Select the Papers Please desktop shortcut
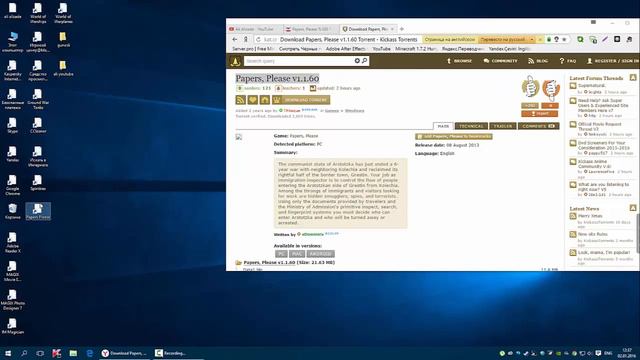Viewport: 640px width, 360px height. pos(38,211)
